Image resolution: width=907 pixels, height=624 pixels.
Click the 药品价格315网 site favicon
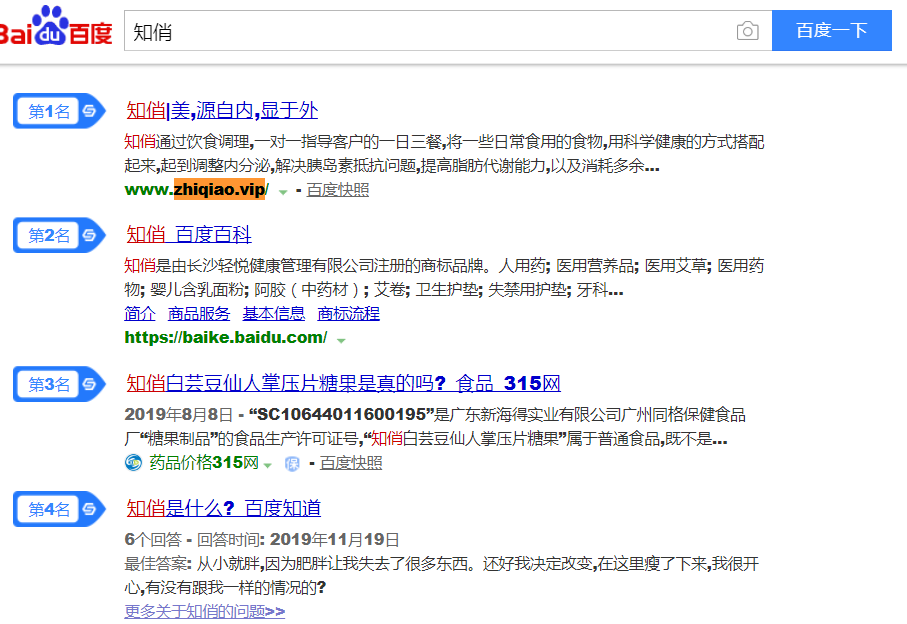[x=134, y=463]
